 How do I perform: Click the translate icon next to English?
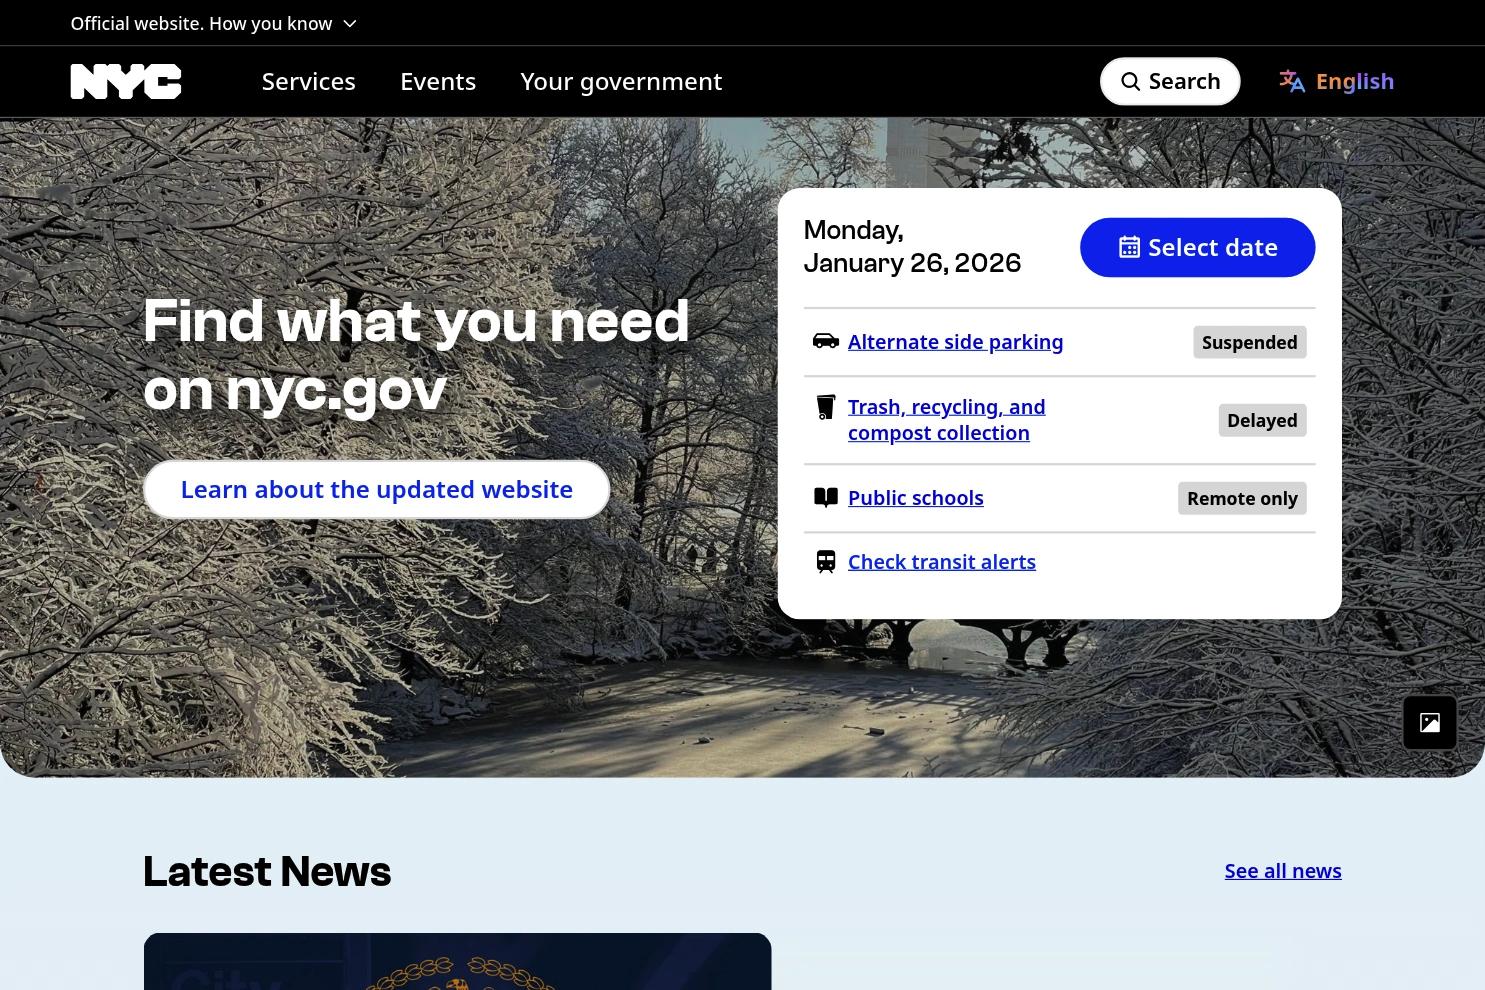(x=1291, y=81)
